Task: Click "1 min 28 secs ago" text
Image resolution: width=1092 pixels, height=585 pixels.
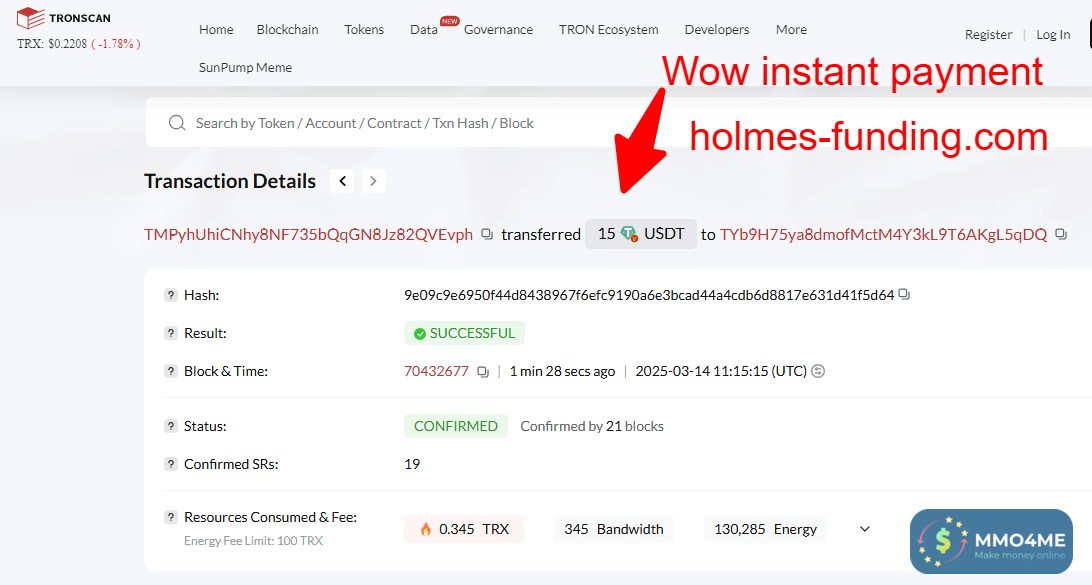Action: click(562, 371)
